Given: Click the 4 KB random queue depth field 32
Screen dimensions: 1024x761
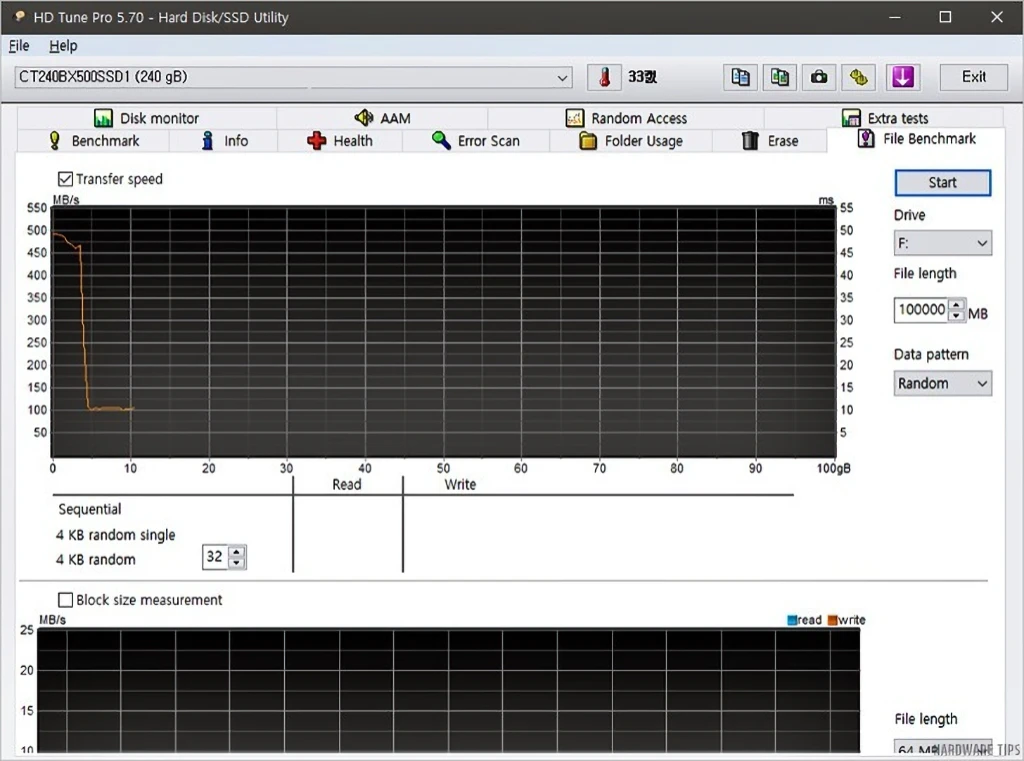Looking at the screenshot, I should (215, 557).
